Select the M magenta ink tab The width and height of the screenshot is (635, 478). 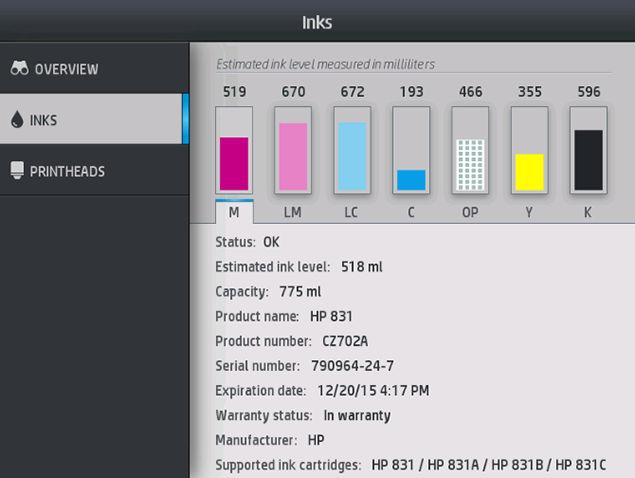click(234, 212)
